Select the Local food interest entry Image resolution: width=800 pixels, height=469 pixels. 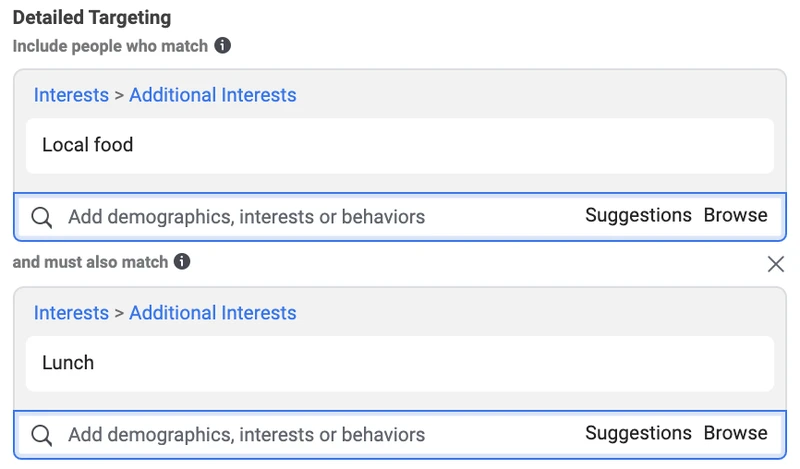click(x=400, y=146)
